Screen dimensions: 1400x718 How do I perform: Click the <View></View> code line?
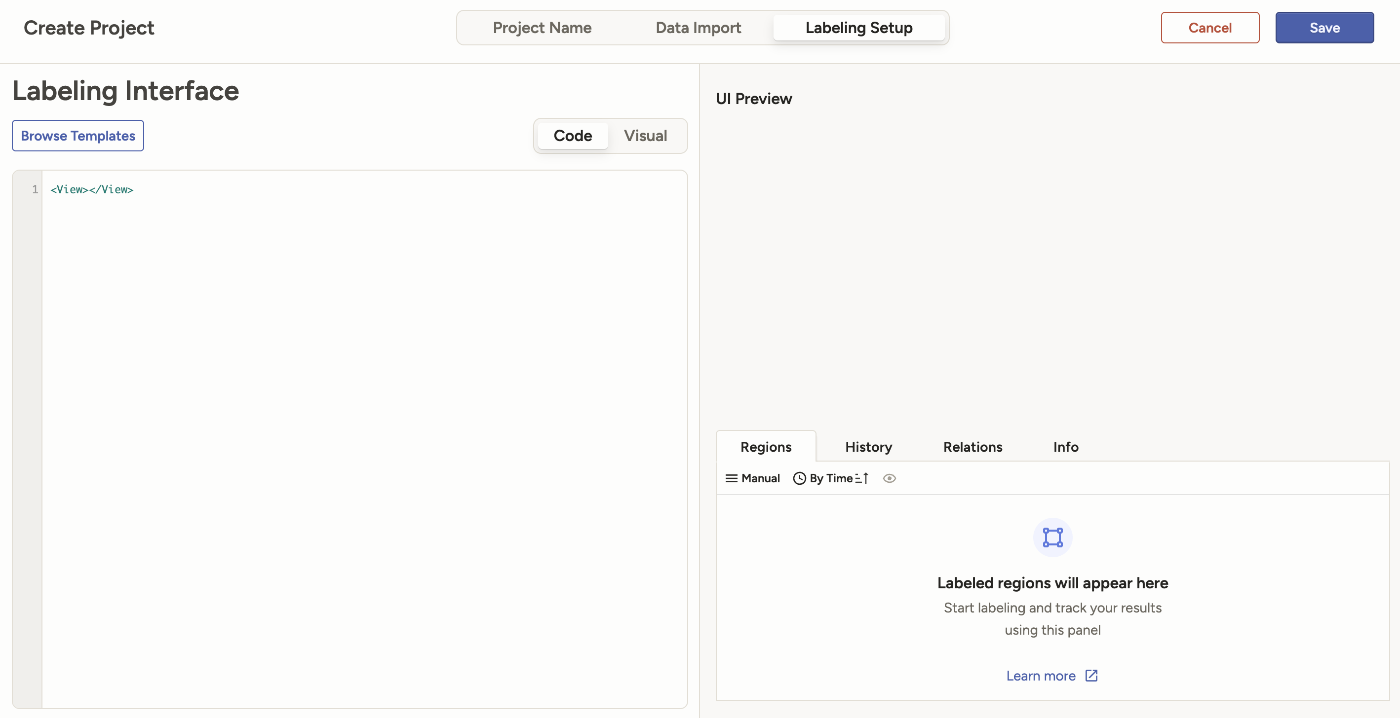tap(92, 189)
